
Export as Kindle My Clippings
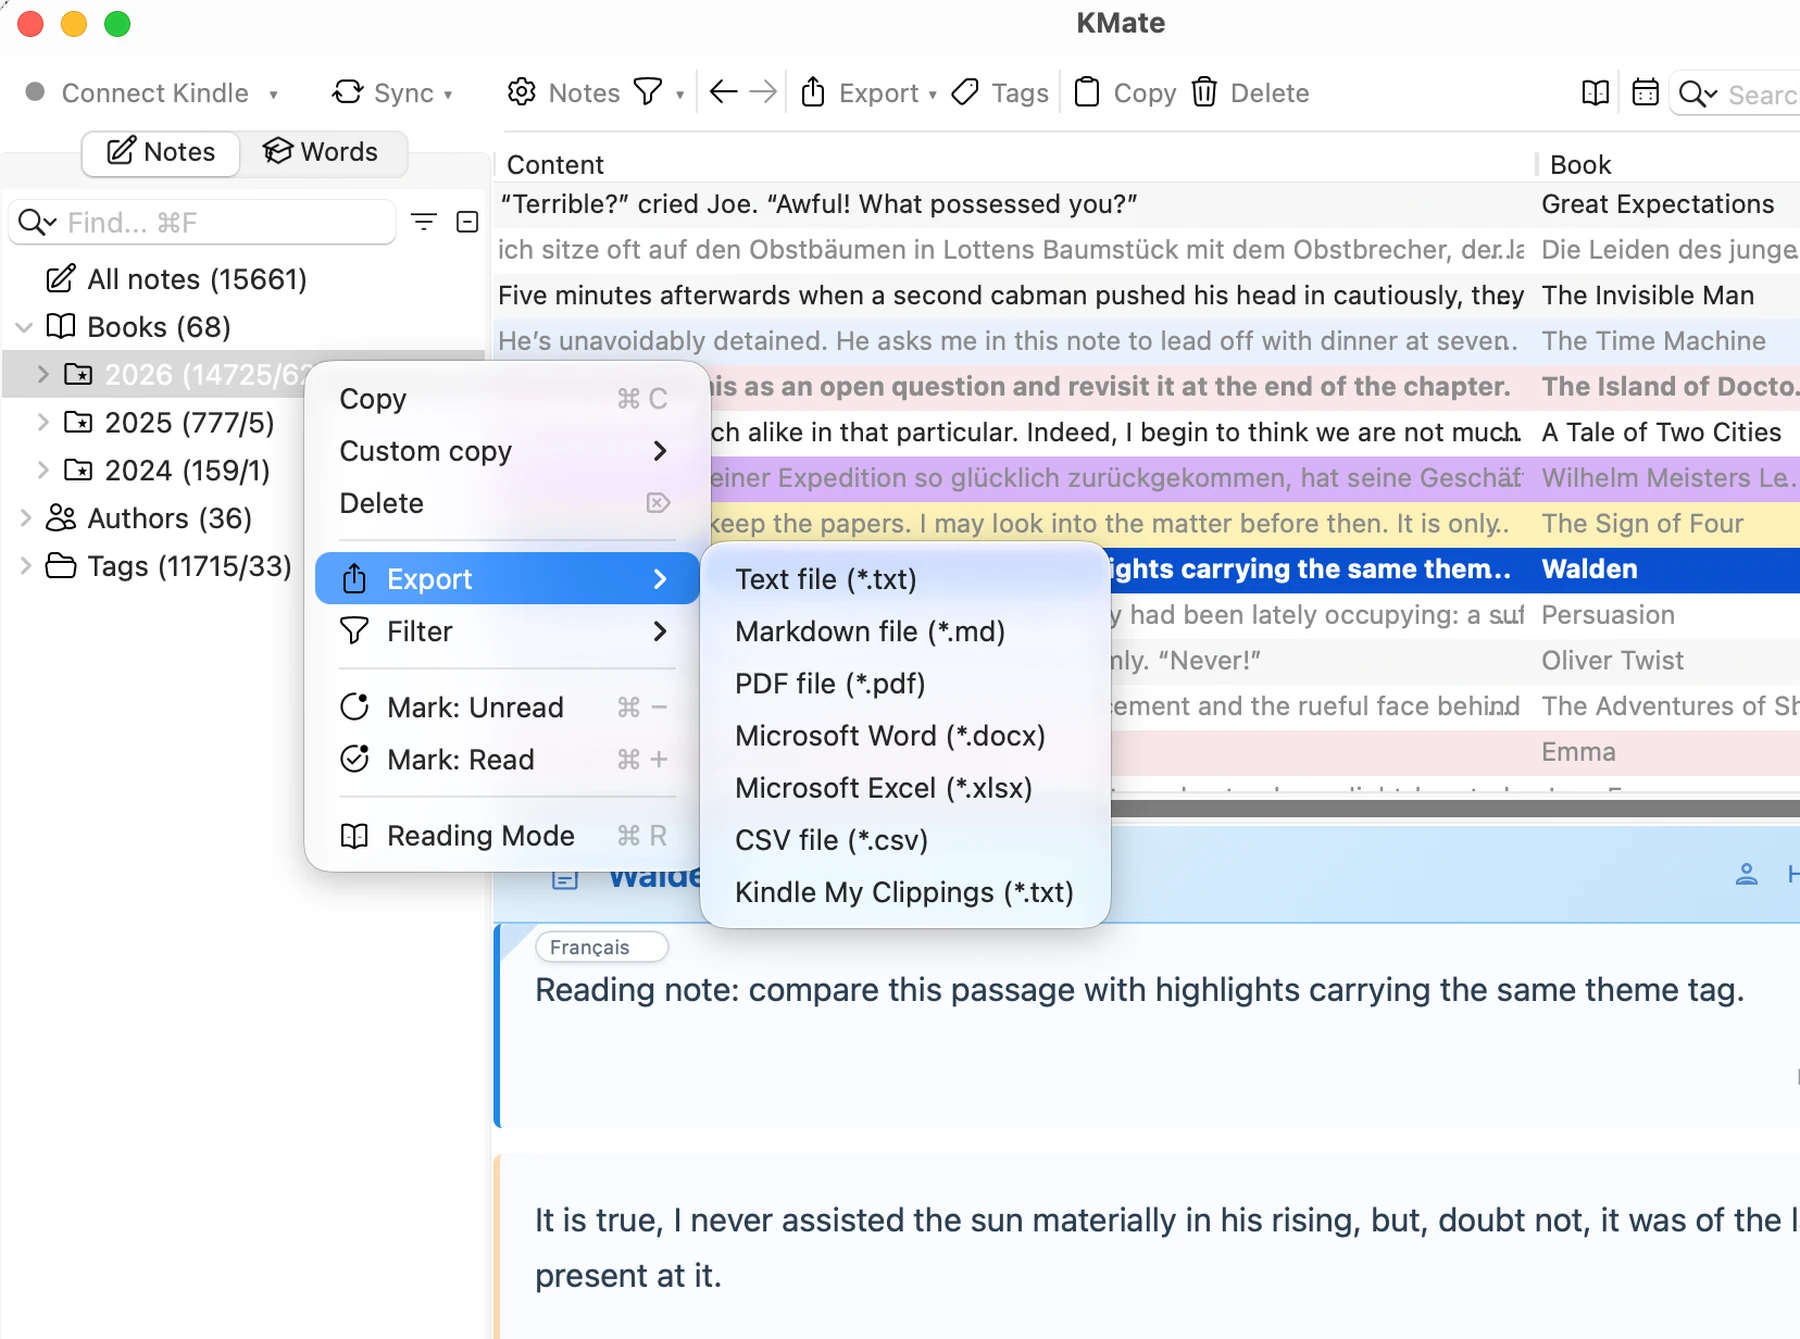tap(905, 892)
